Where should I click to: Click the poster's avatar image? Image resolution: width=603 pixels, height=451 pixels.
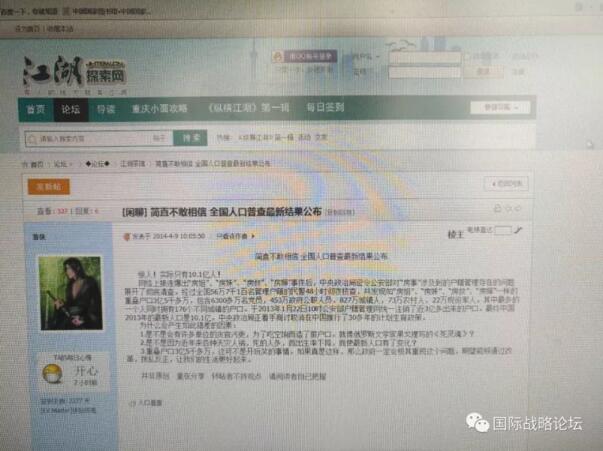pyautogui.click(x=68, y=290)
